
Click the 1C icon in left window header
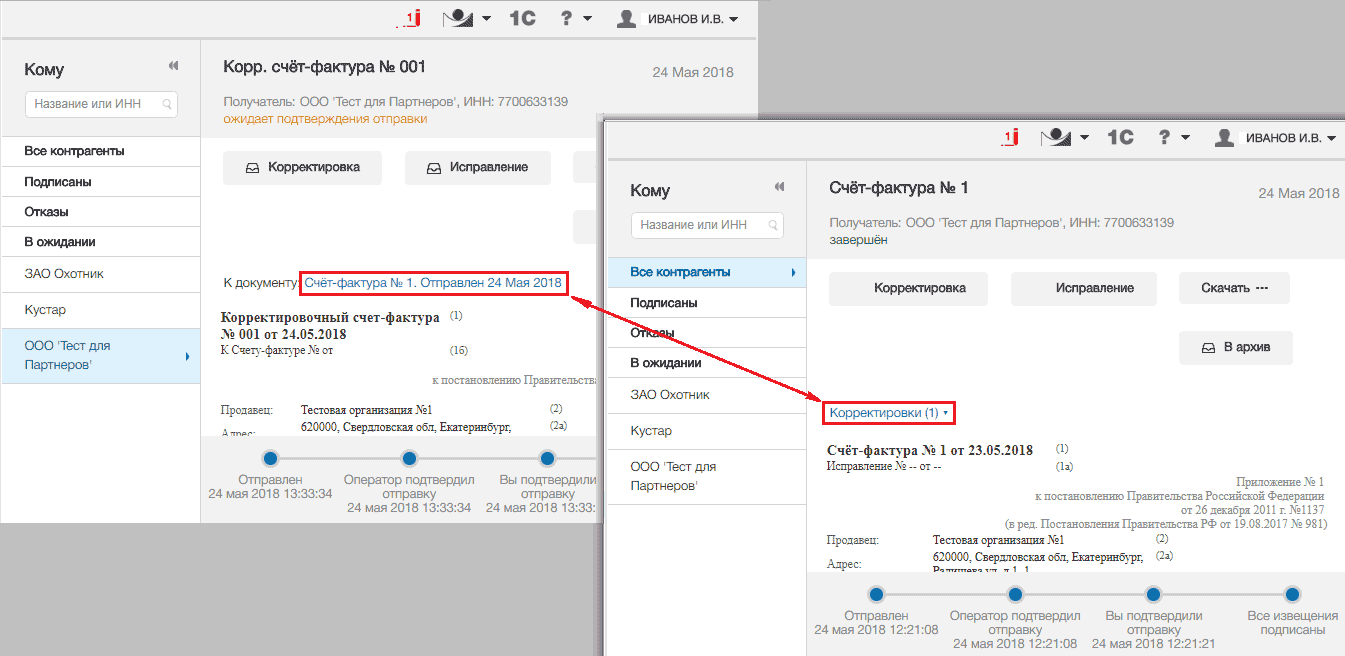click(x=523, y=18)
